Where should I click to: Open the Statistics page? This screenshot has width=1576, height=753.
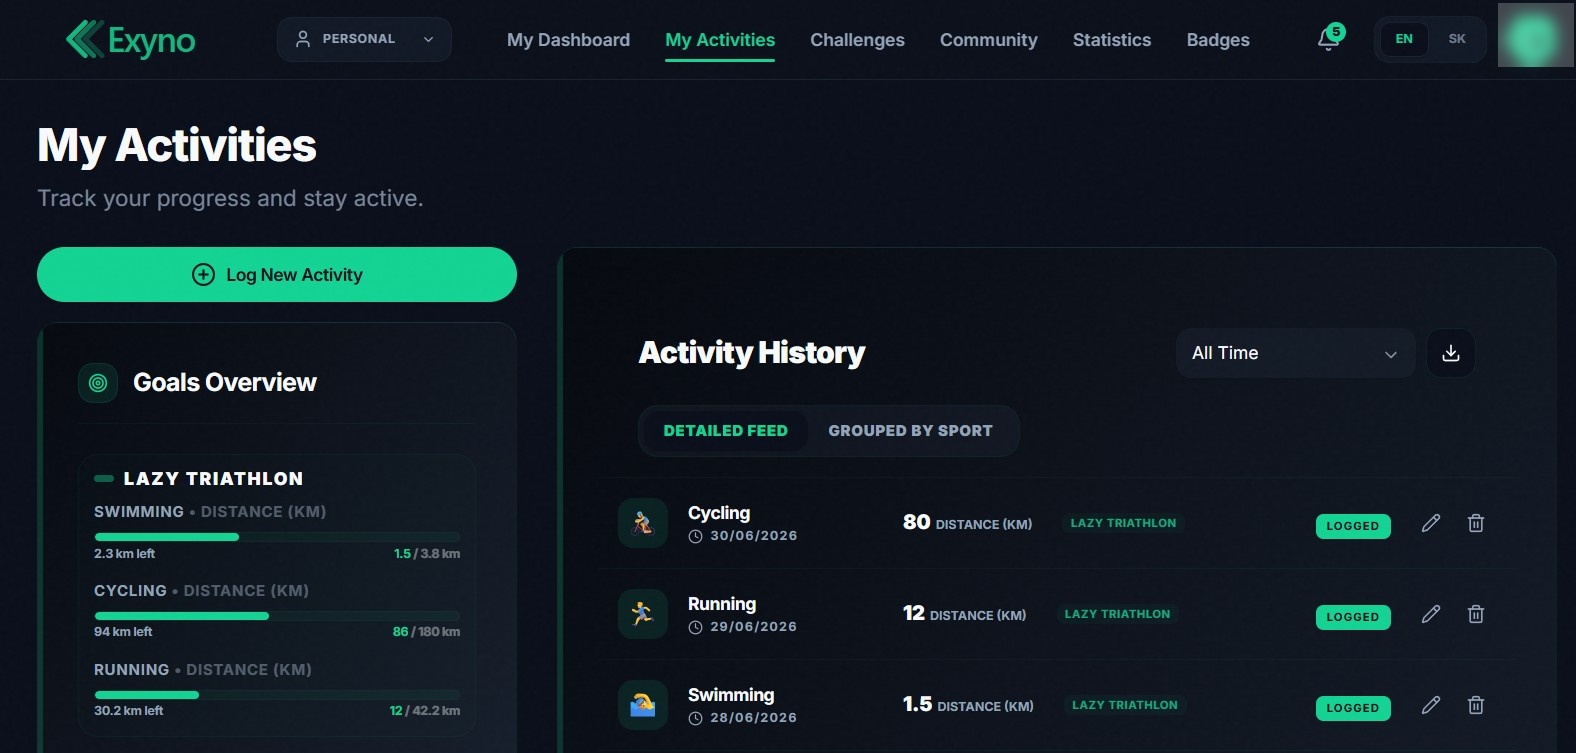[x=1112, y=40]
